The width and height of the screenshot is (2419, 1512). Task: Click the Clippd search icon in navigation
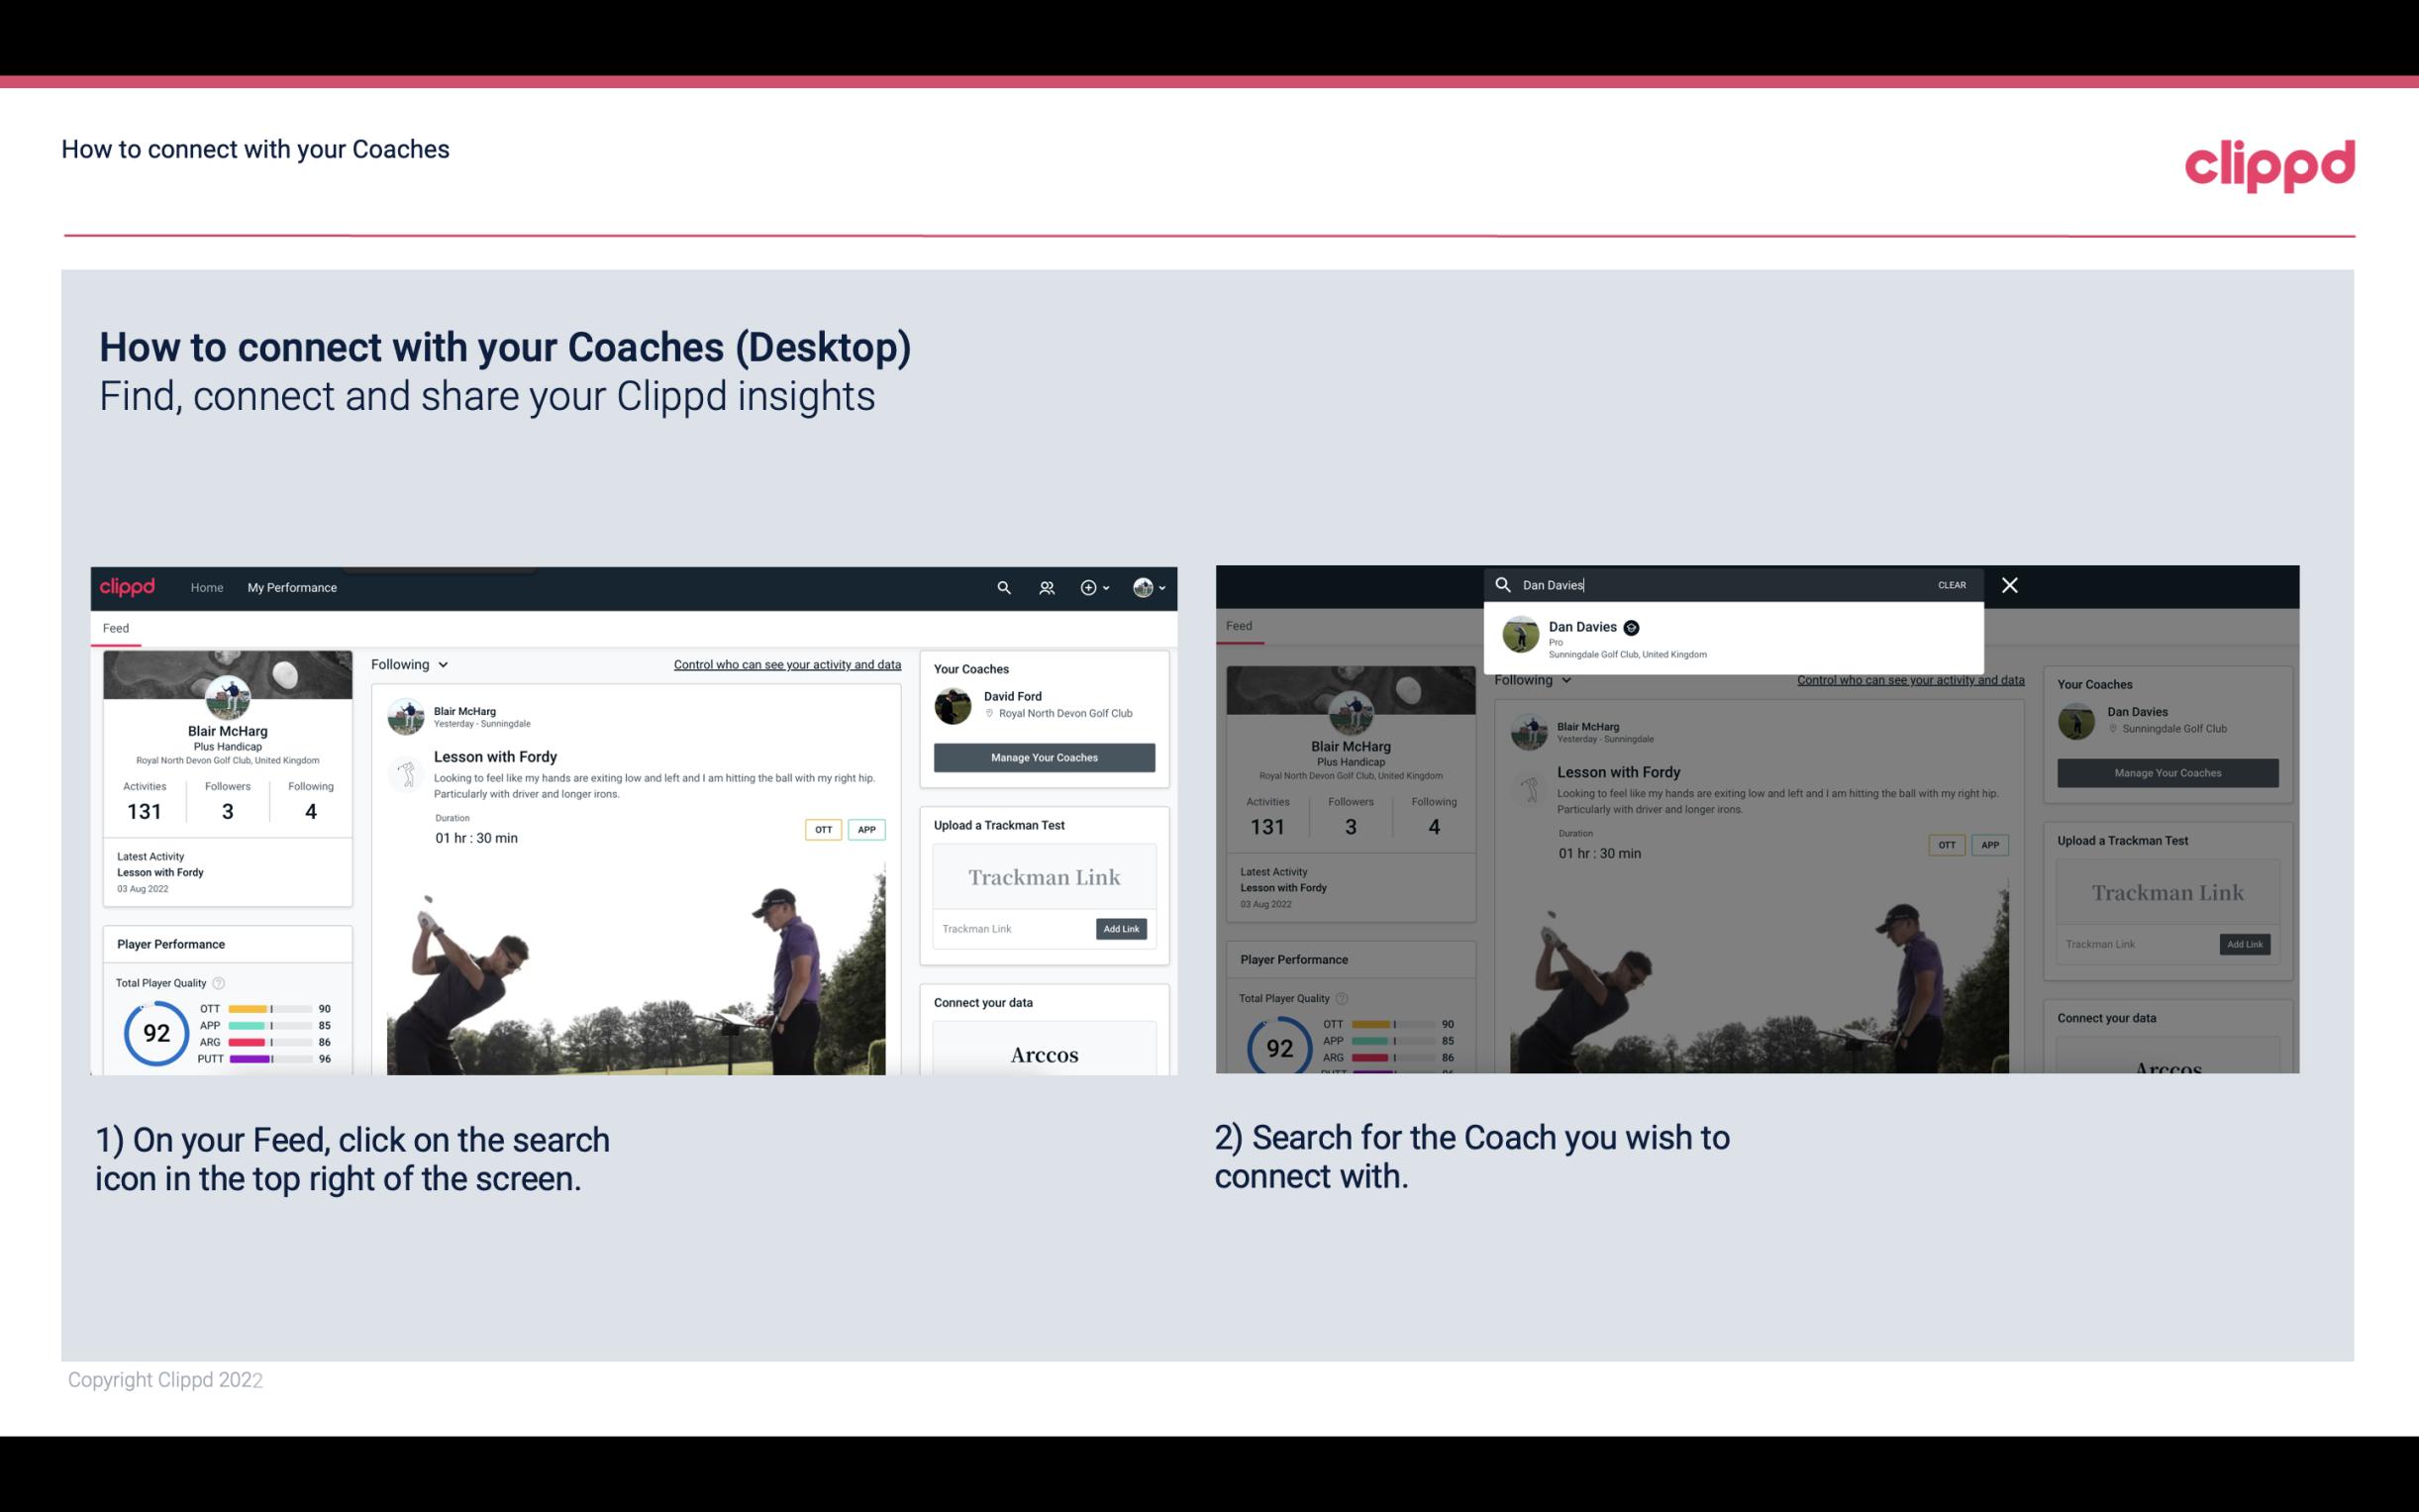[1003, 587]
